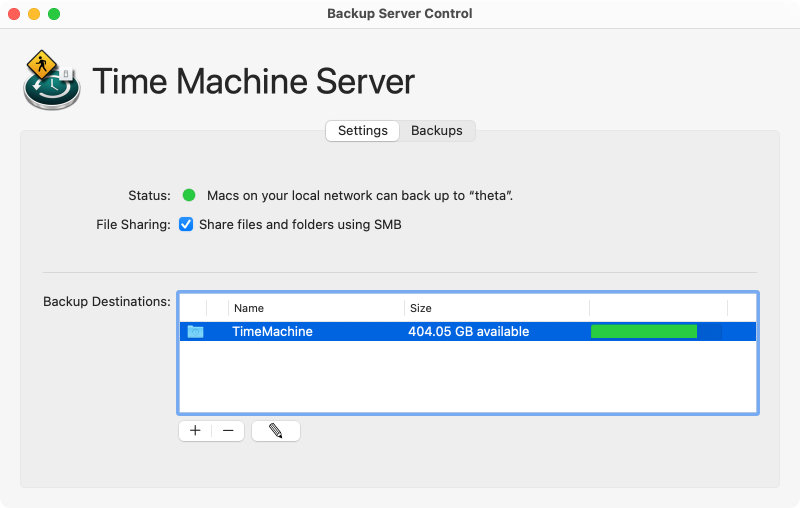Click the green status indicator dot
Image resolution: width=800 pixels, height=508 pixels.
coord(189,195)
